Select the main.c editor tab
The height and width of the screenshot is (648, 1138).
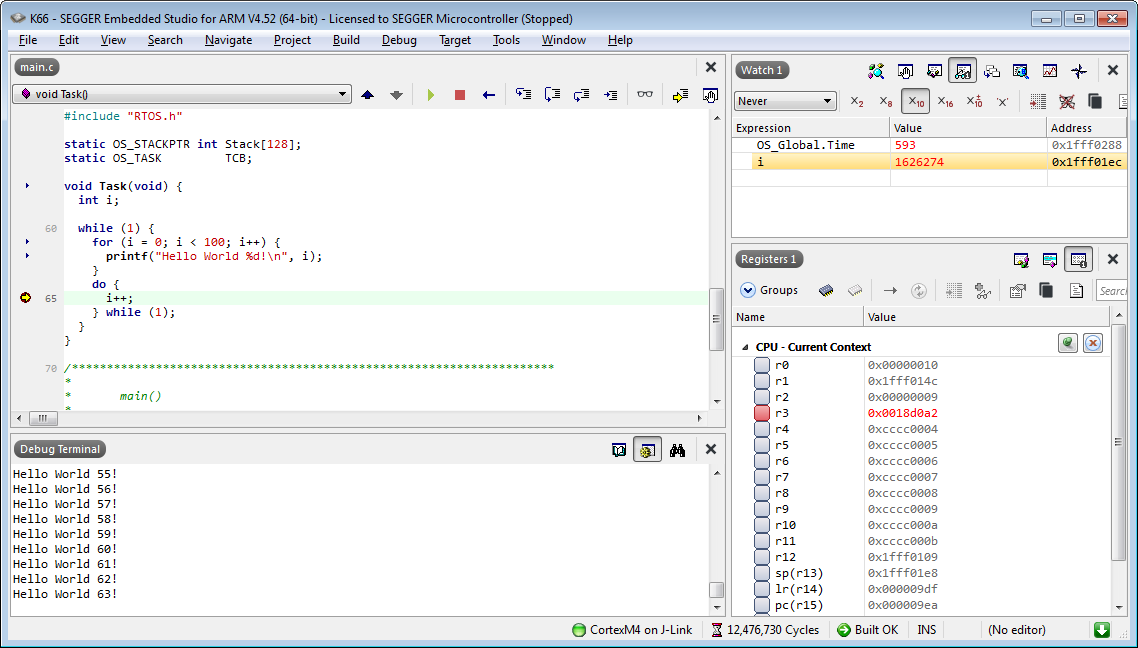click(x=36, y=67)
